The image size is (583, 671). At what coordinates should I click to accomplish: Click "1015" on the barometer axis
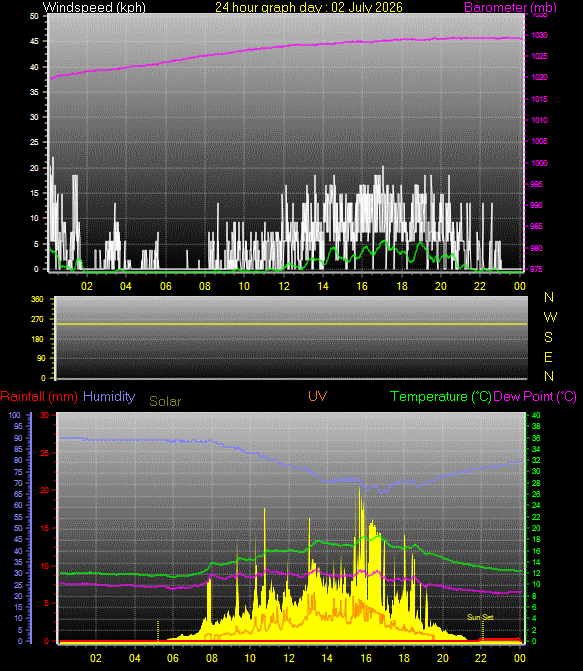click(539, 99)
